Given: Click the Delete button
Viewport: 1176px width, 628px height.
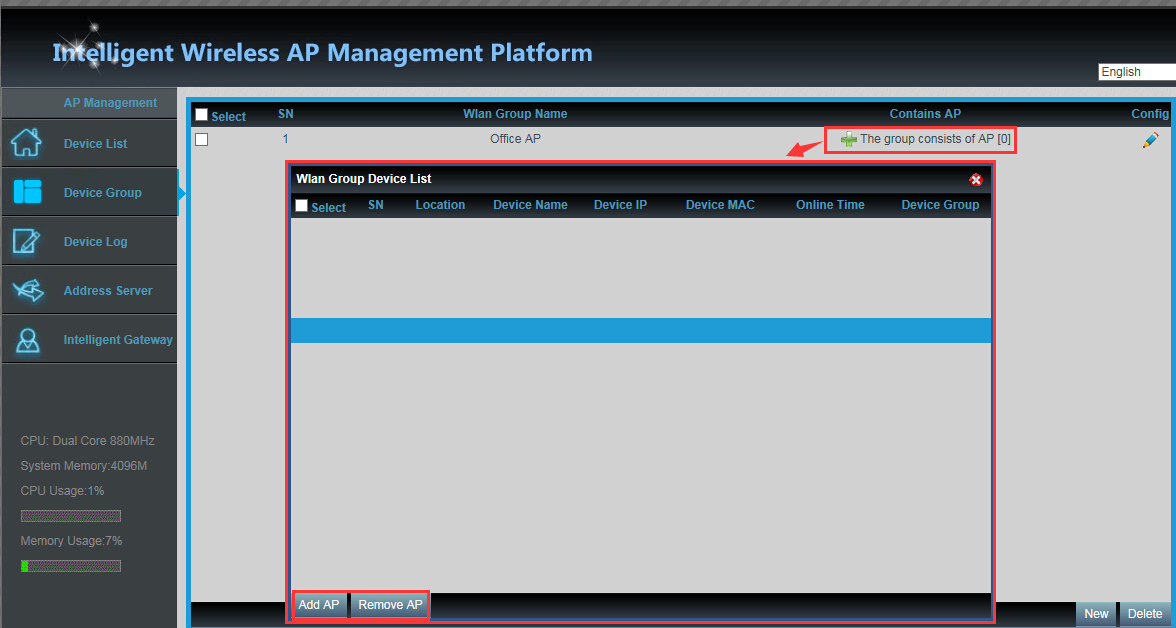Looking at the screenshot, I should (x=1145, y=614).
